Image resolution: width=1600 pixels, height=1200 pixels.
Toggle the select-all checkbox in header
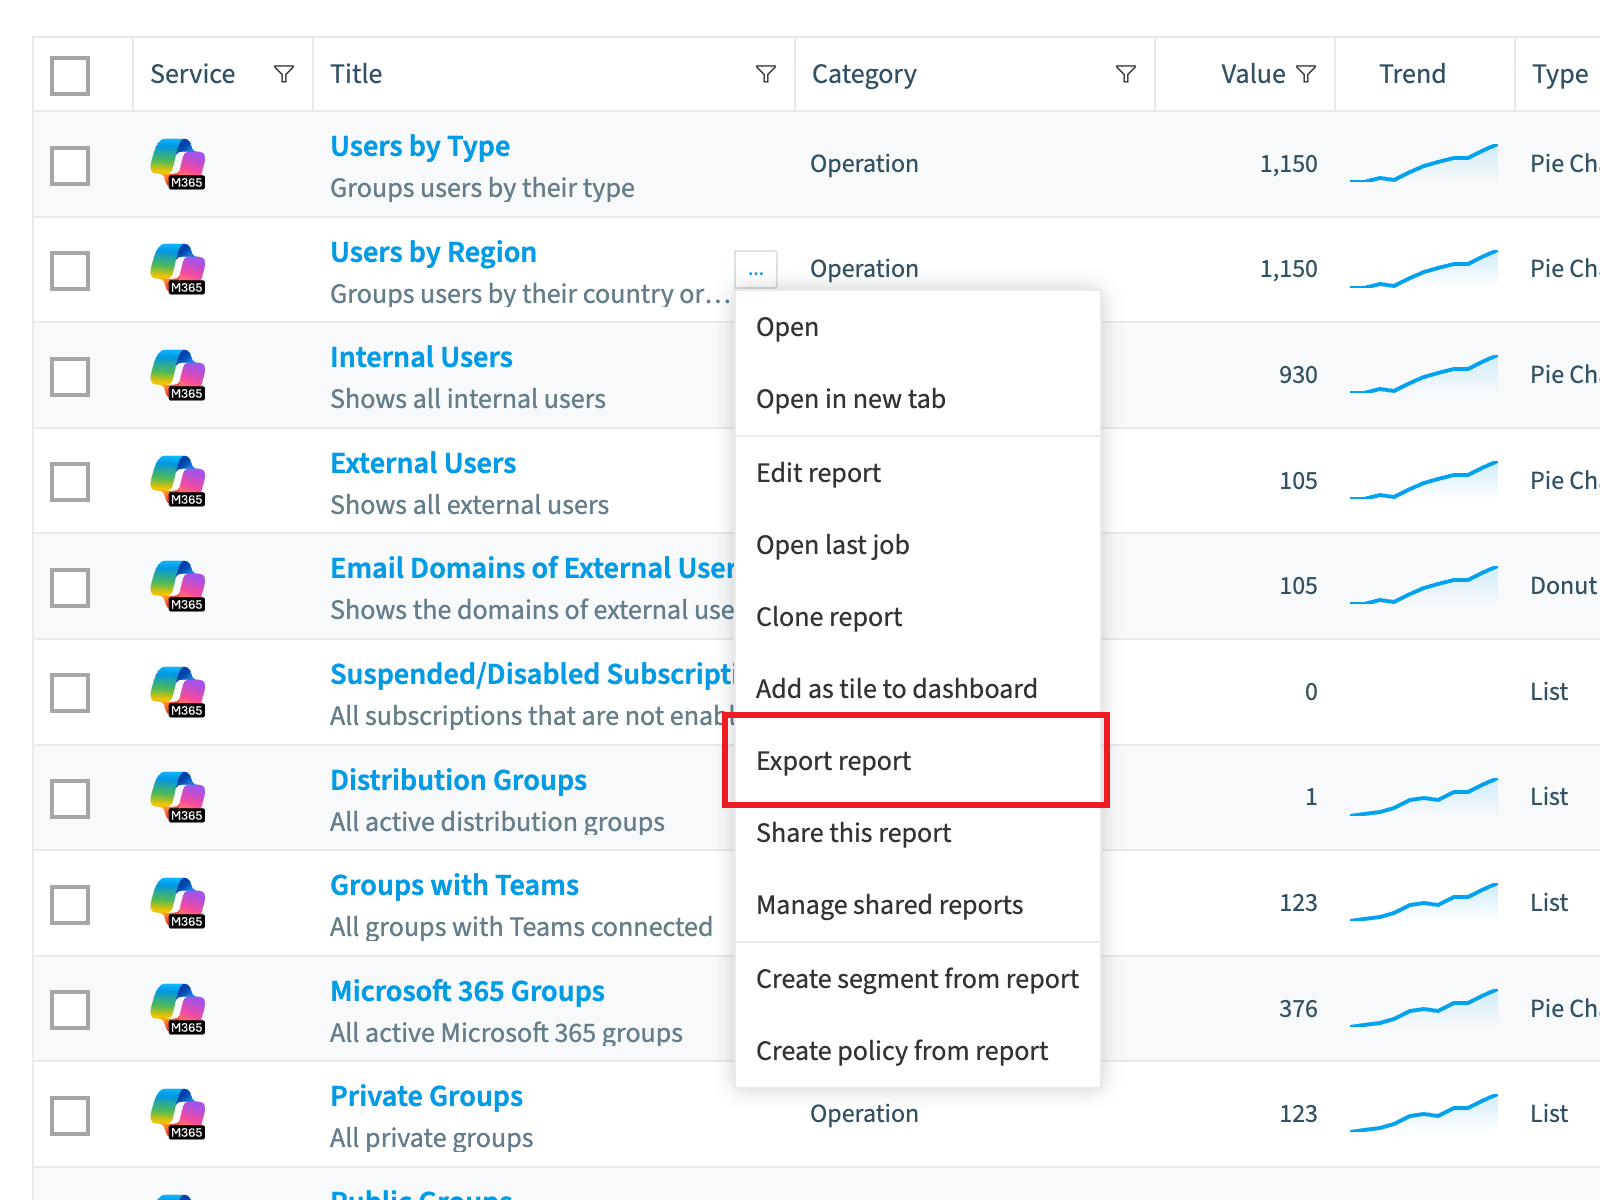click(70, 75)
